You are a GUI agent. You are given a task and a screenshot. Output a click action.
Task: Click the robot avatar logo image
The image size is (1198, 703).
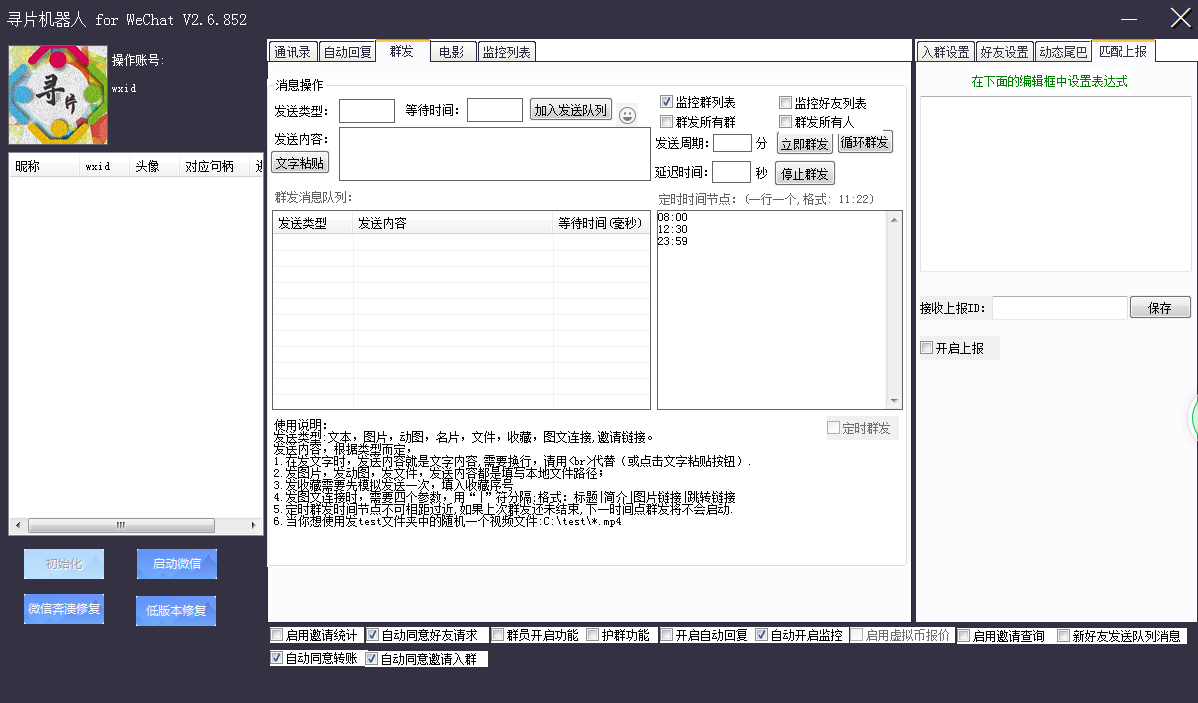(x=58, y=95)
